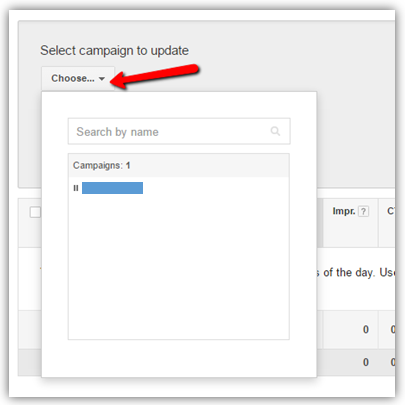Click the "Select campaign to update" heading
Viewport: 405px width, 405px height.
pos(114,51)
